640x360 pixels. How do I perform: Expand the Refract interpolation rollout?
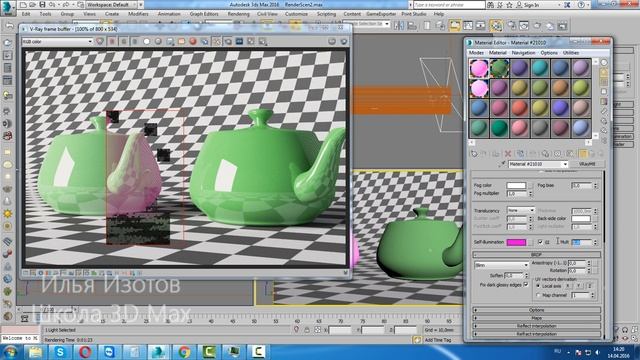tap(537, 334)
